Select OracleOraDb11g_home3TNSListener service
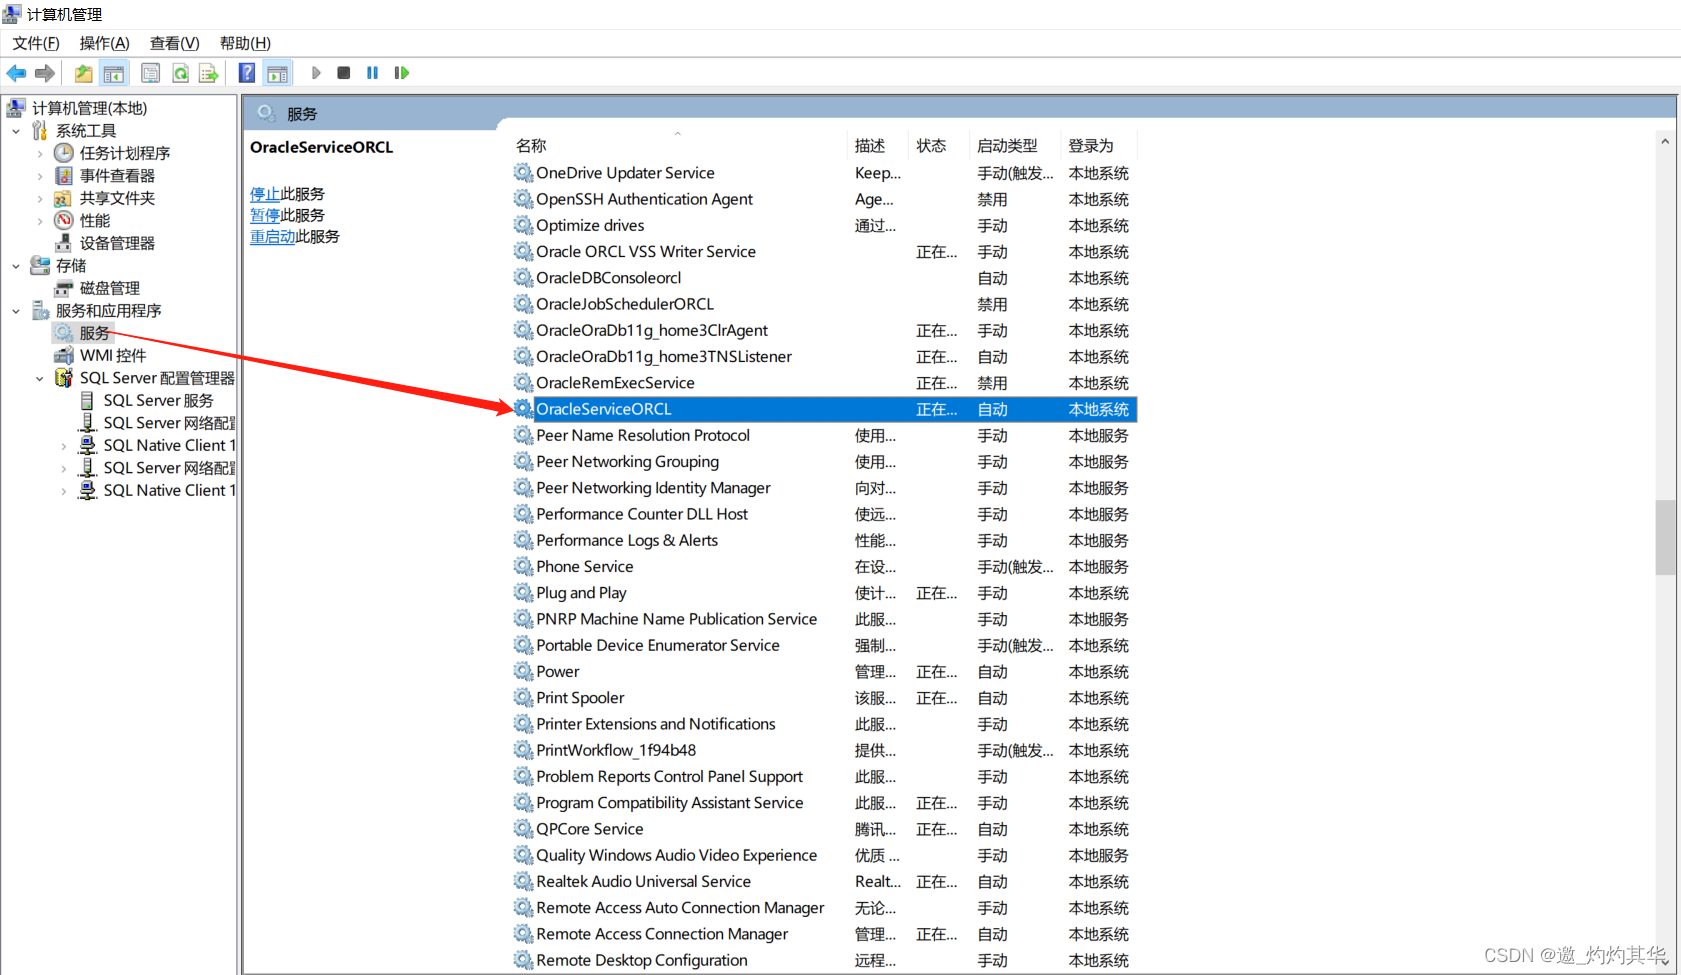The width and height of the screenshot is (1681, 975). pos(825,357)
